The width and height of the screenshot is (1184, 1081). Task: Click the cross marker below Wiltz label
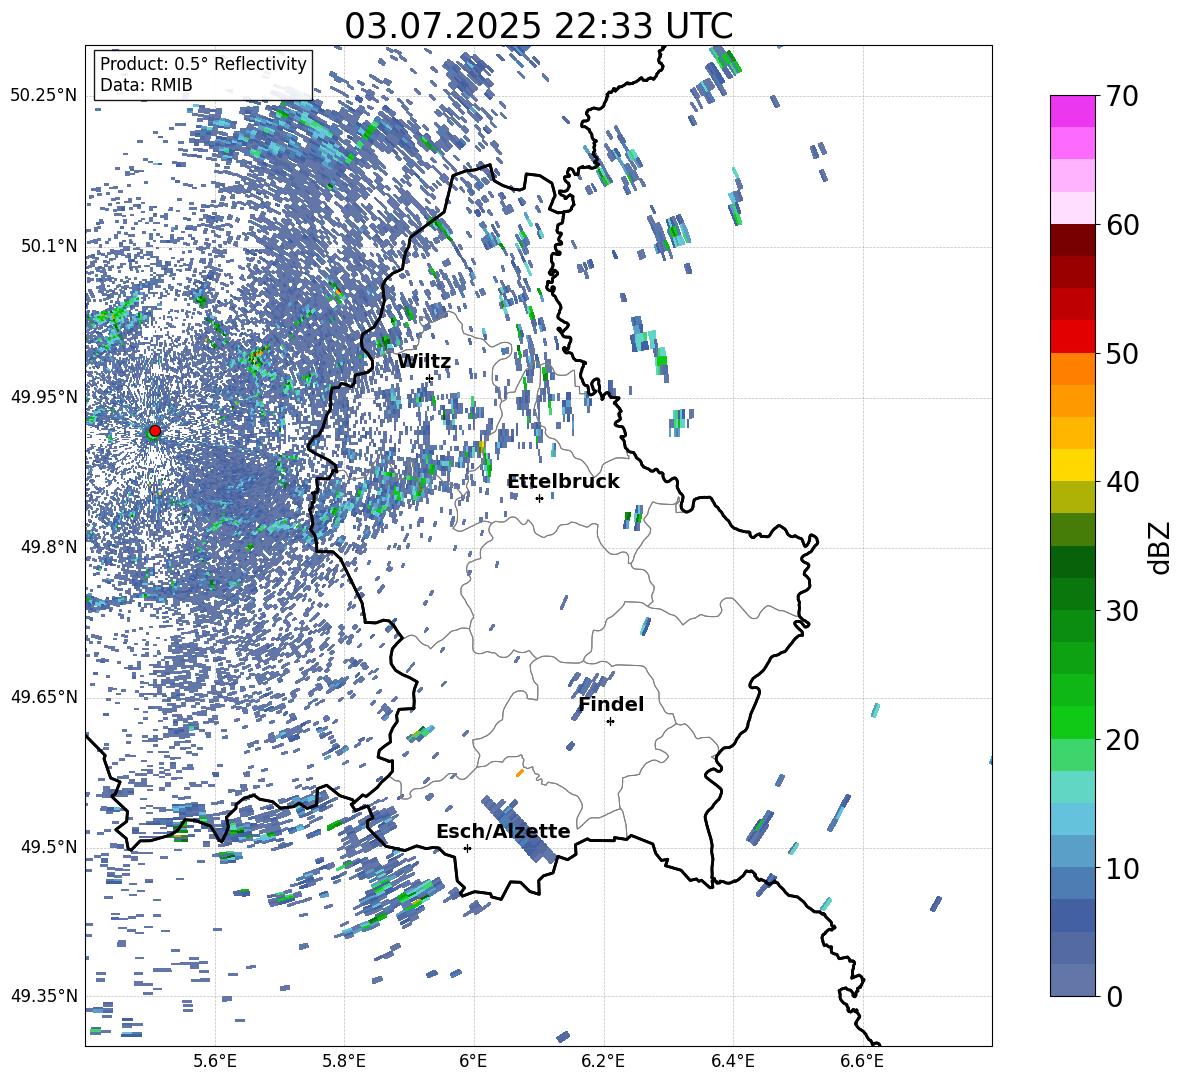point(430,379)
